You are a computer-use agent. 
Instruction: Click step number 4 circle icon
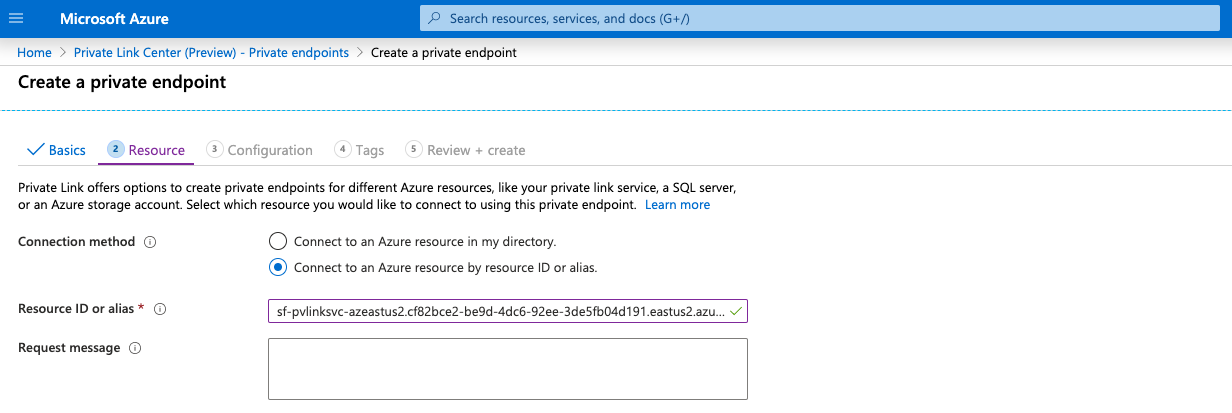click(342, 149)
